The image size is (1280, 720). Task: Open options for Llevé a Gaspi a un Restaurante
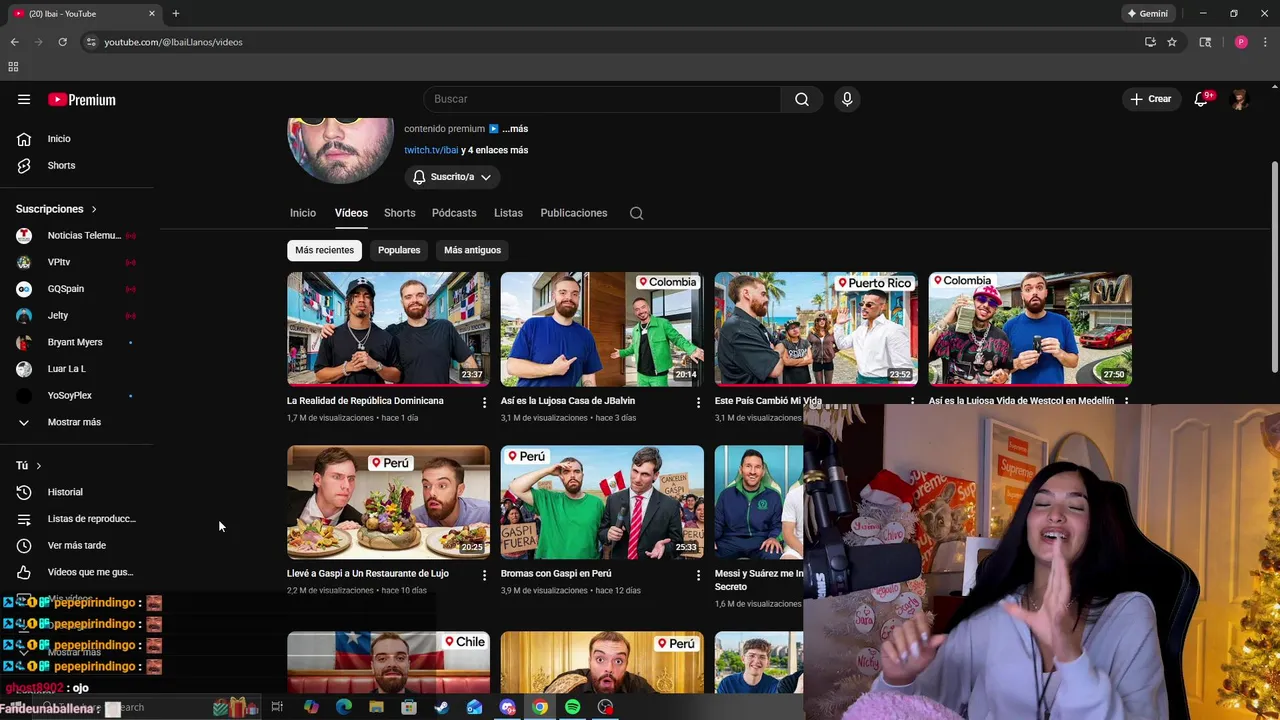click(x=484, y=575)
